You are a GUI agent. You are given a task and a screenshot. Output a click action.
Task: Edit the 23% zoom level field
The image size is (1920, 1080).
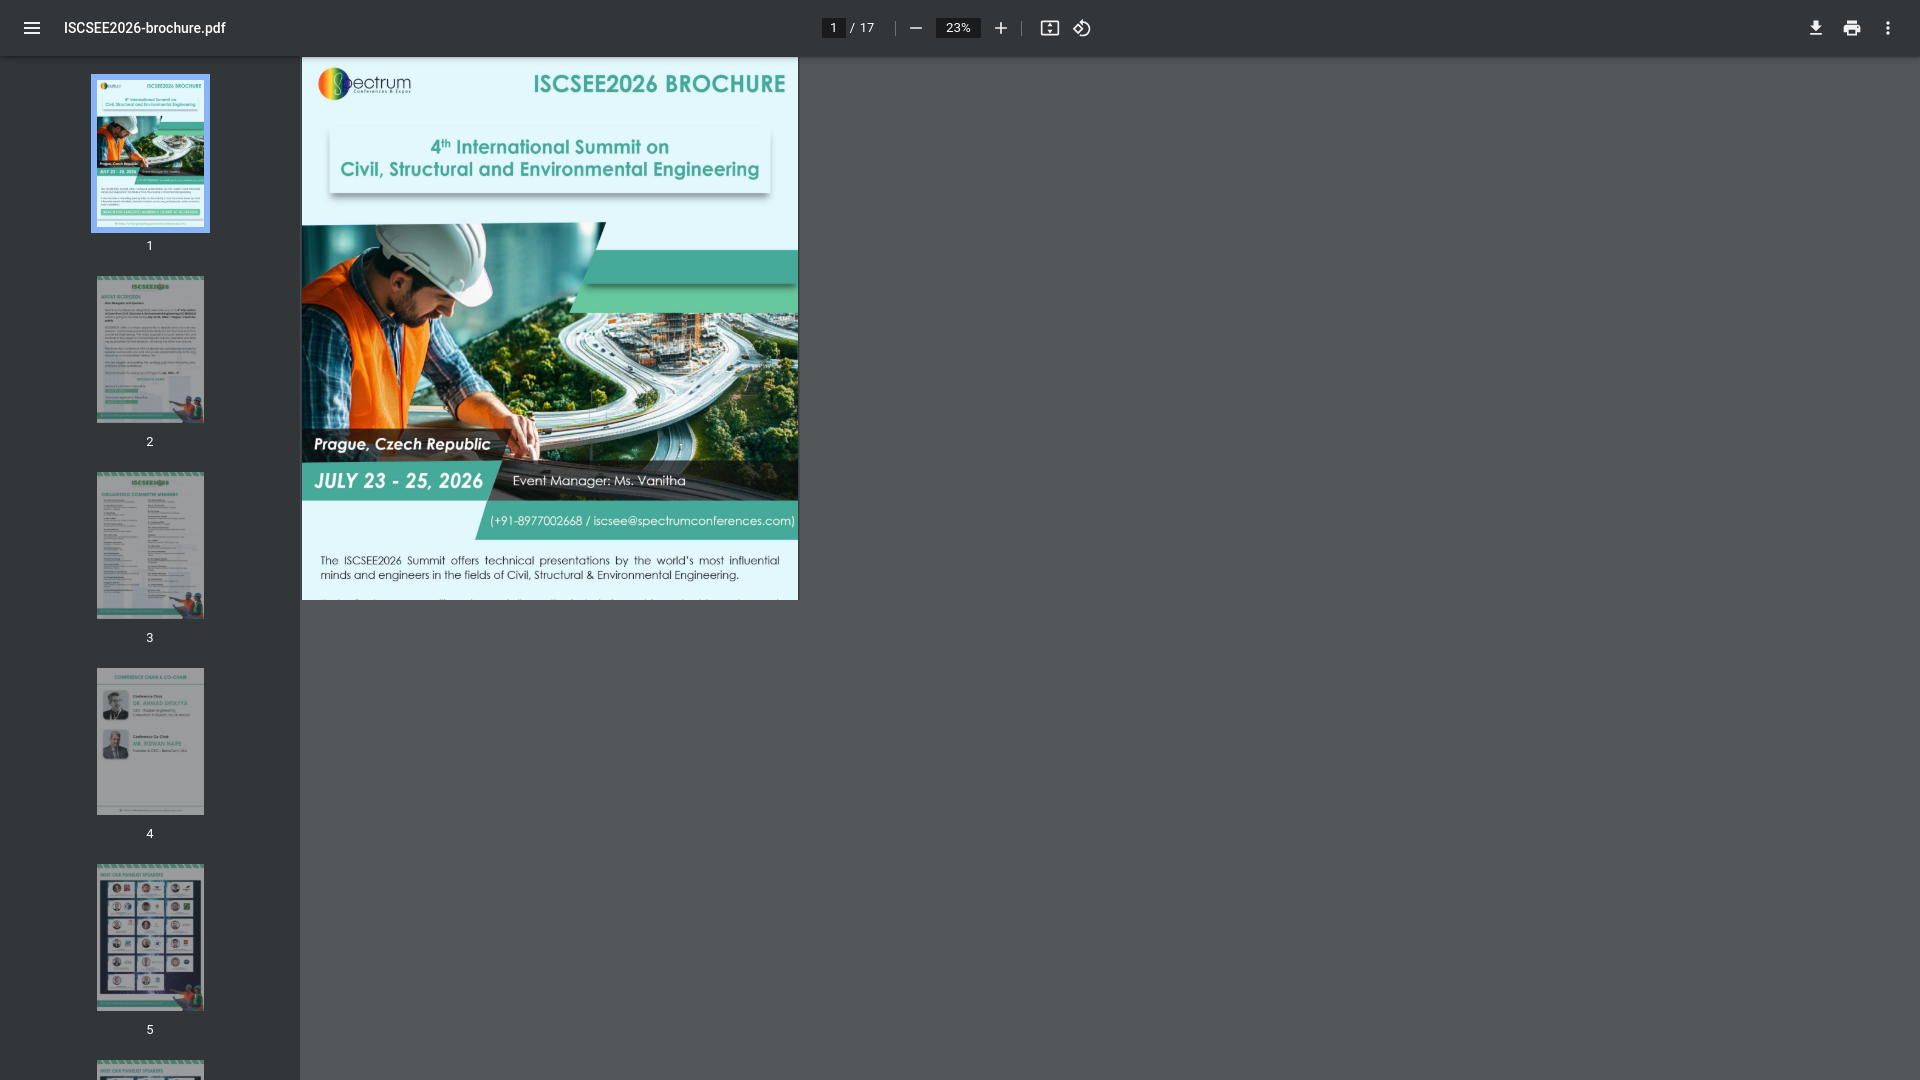(x=958, y=28)
